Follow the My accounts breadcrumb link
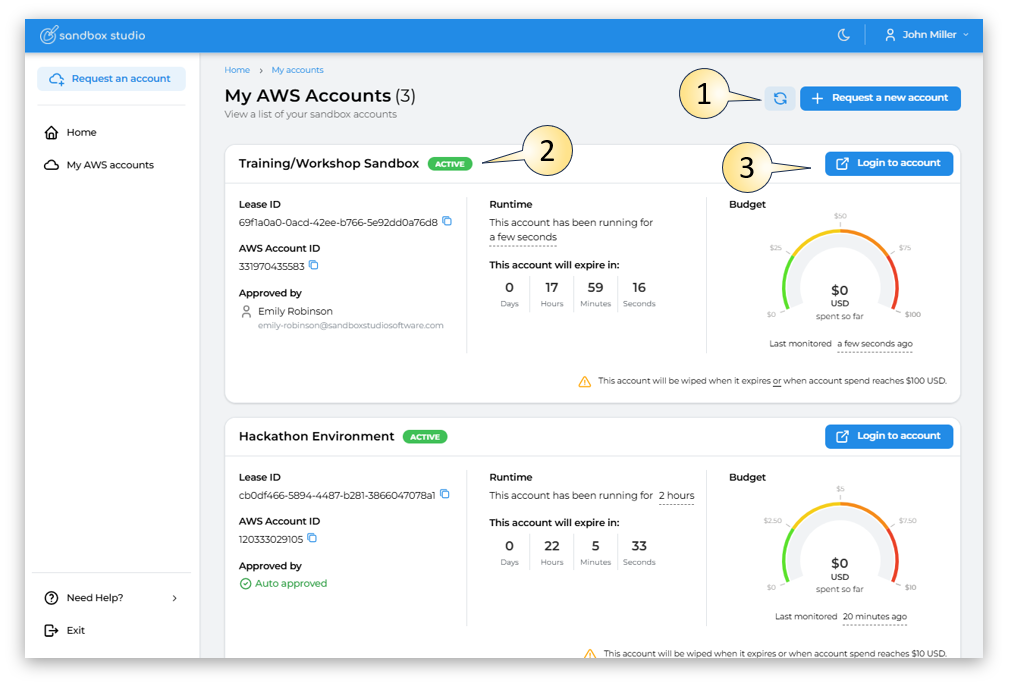Viewport: 1016px width, 683px height. [x=297, y=70]
